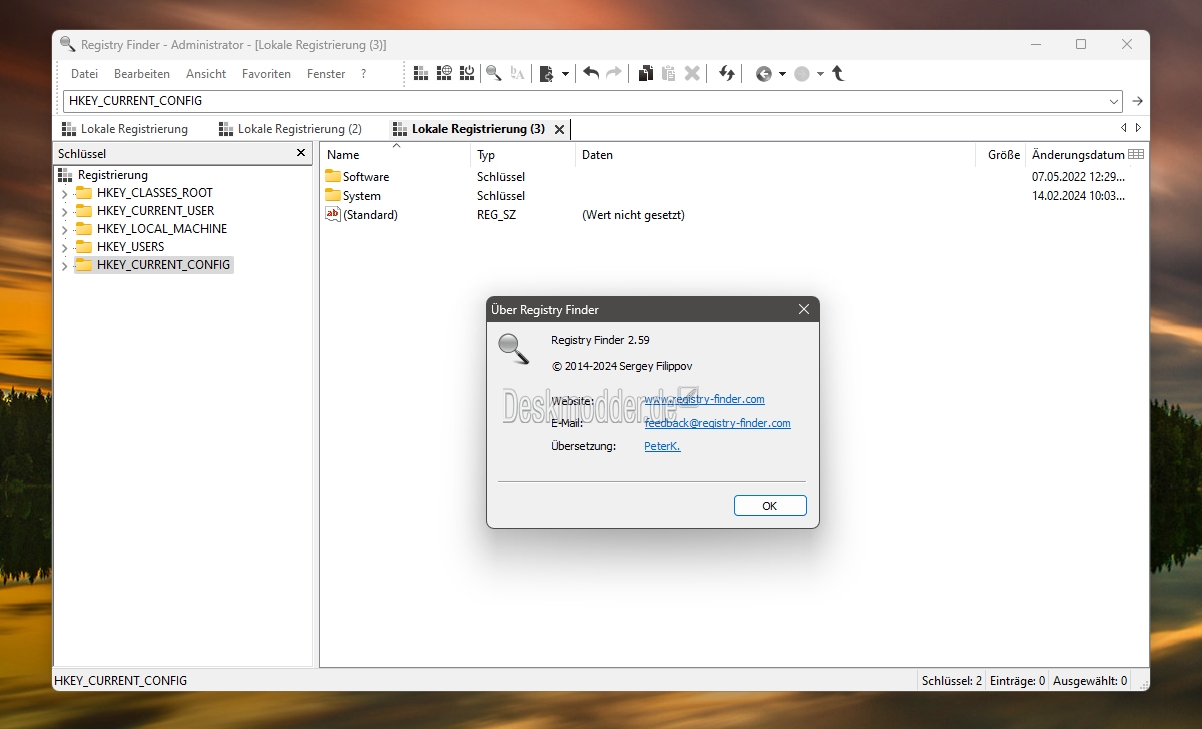Image resolution: width=1202 pixels, height=729 pixels.
Task: Open the Favoriten menu
Action: (x=266, y=74)
